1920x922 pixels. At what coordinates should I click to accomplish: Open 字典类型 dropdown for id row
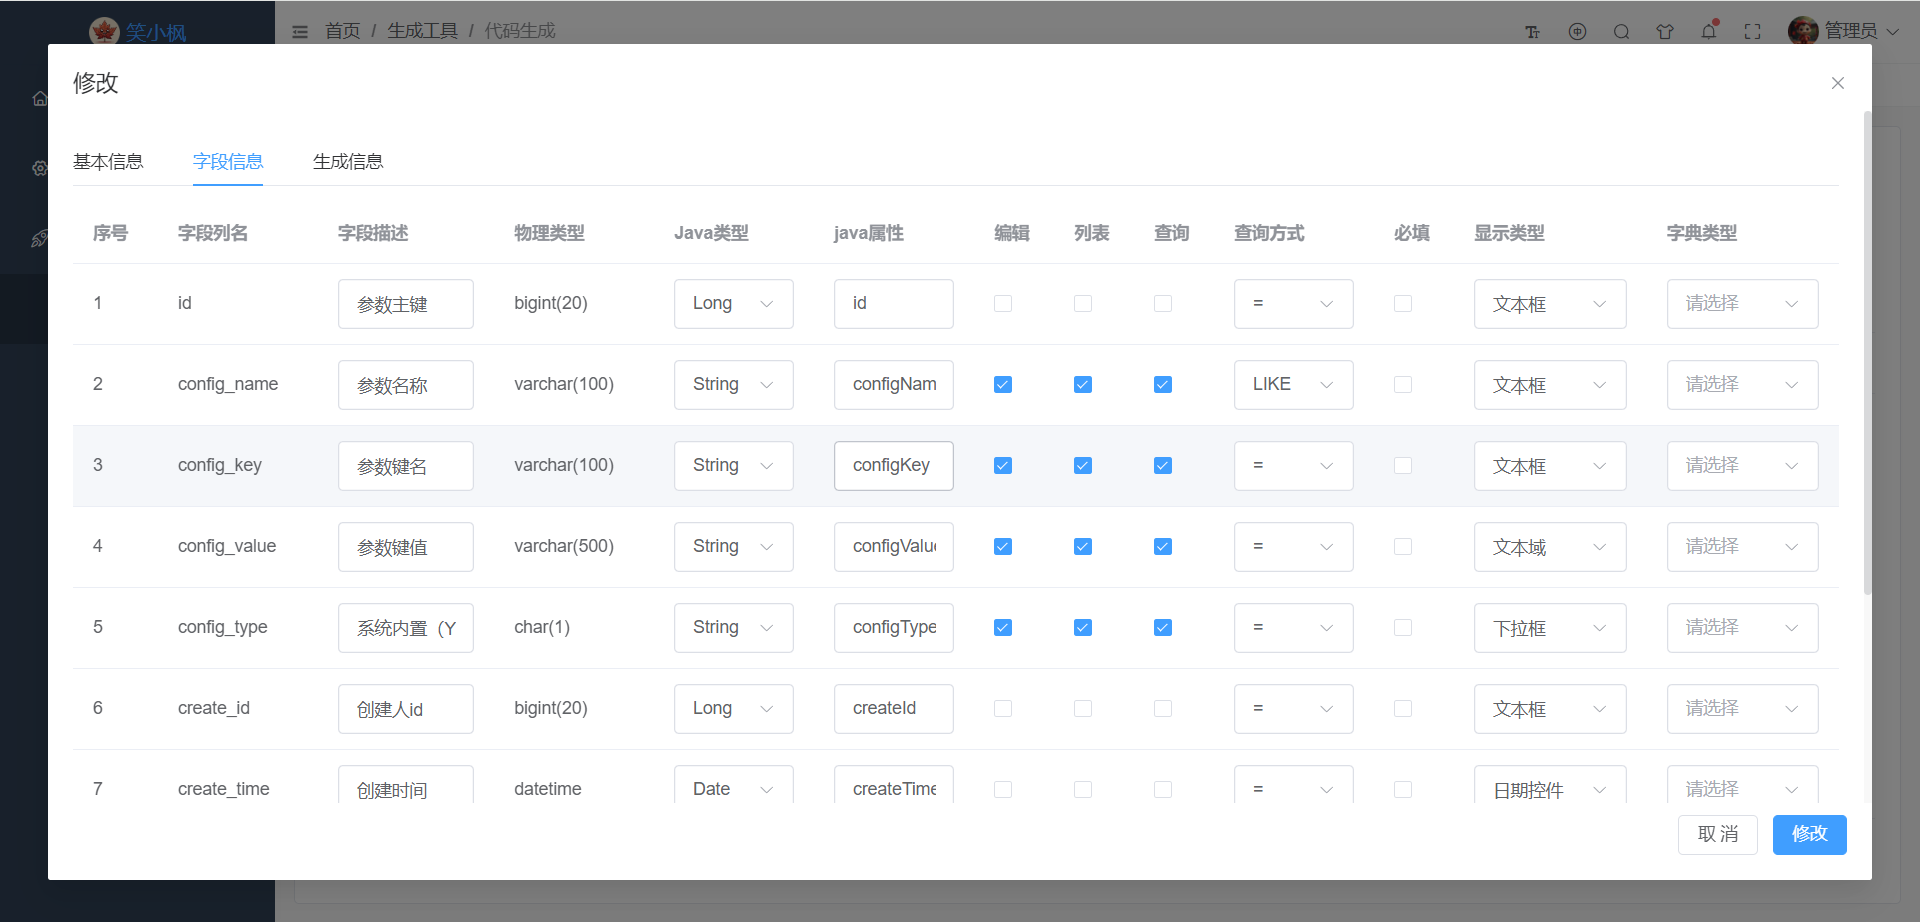[1742, 304]
